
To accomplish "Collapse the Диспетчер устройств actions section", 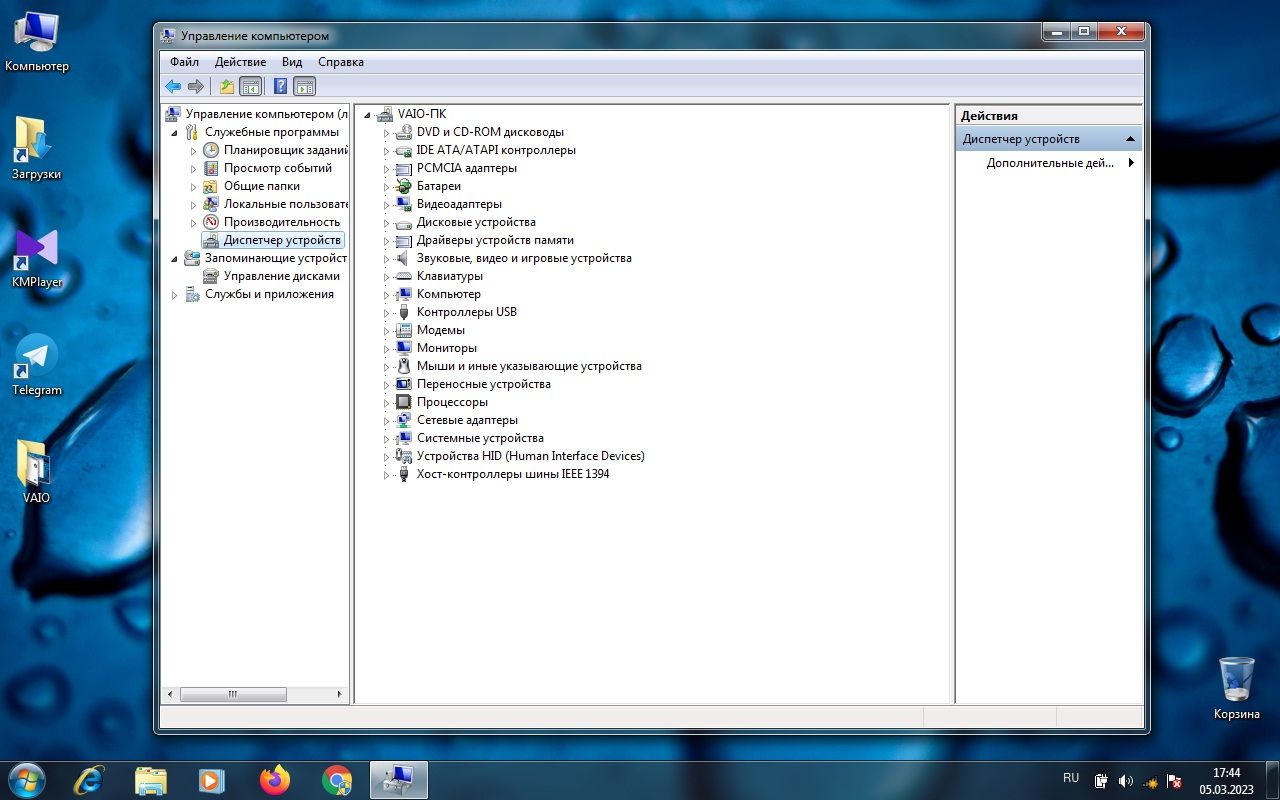I will click(x=1130, y=139).
